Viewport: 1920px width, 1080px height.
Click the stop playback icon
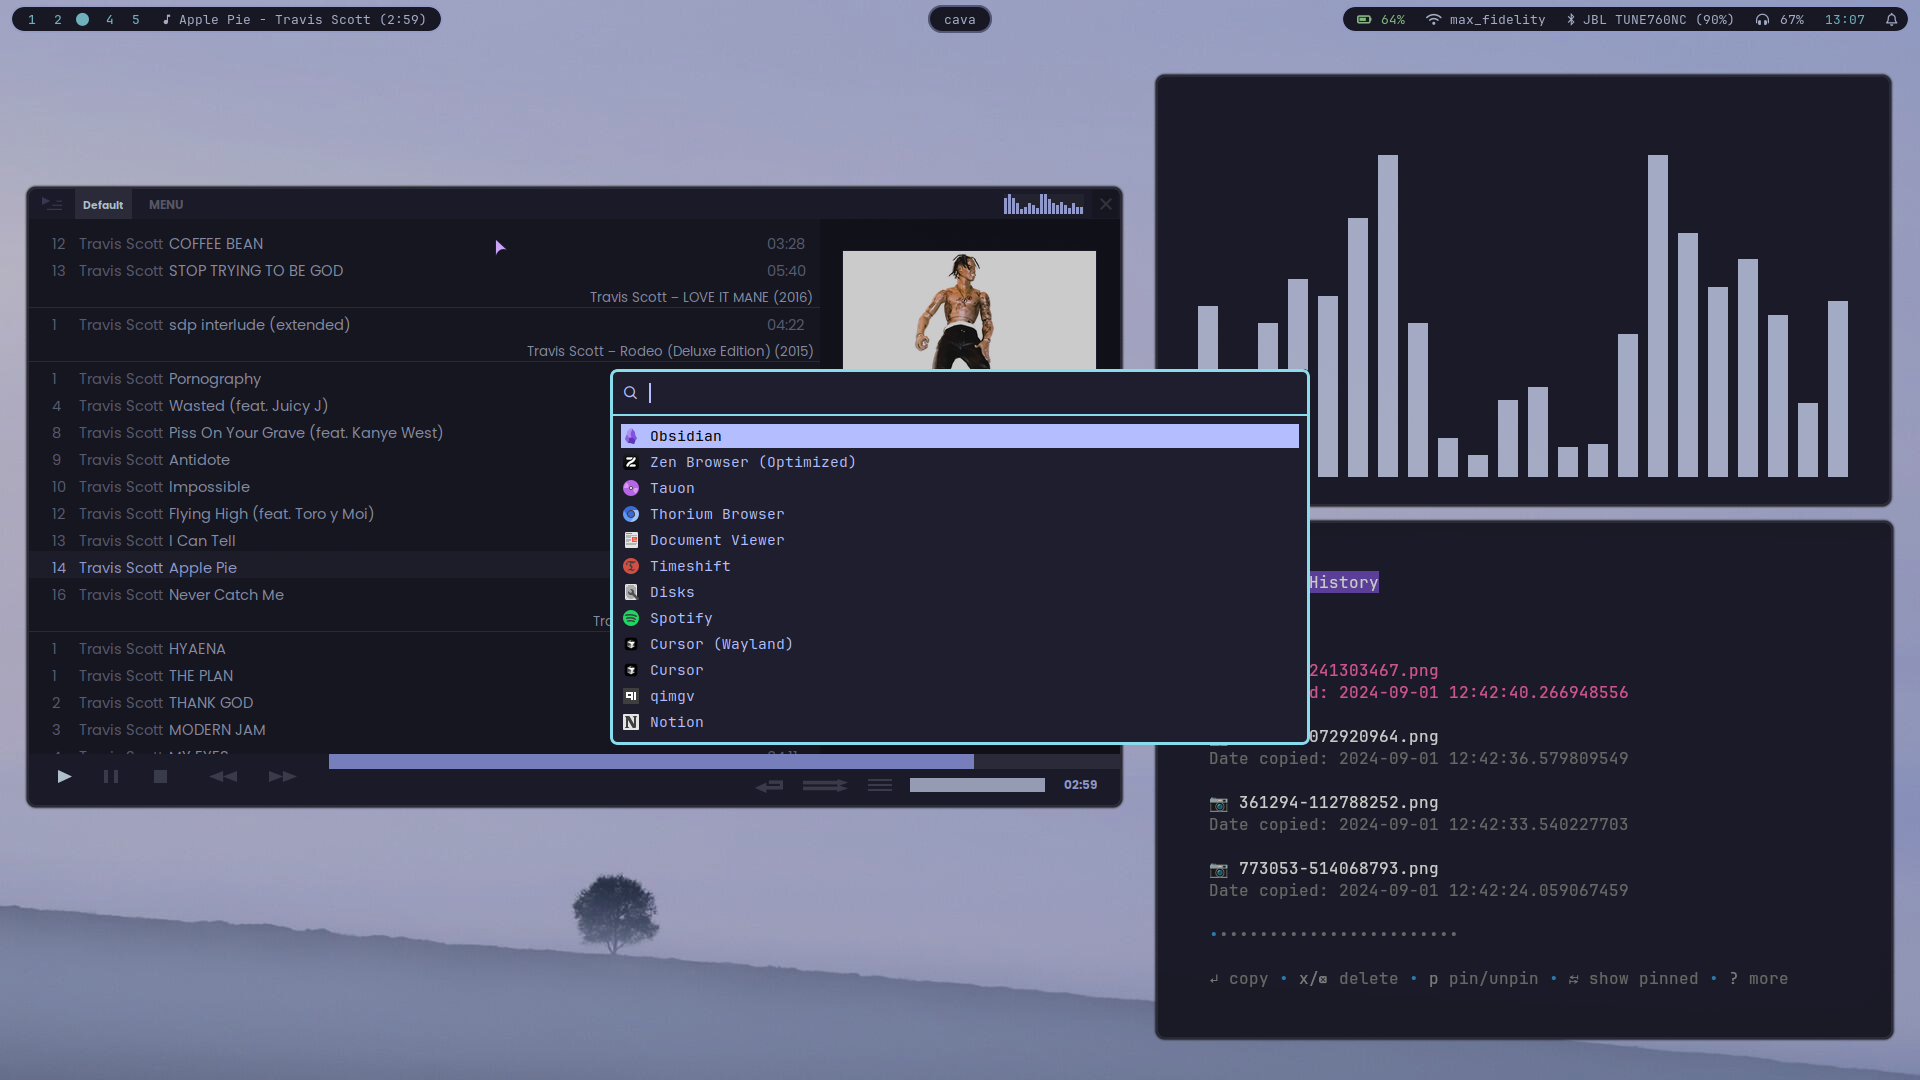tap(160, 777)
